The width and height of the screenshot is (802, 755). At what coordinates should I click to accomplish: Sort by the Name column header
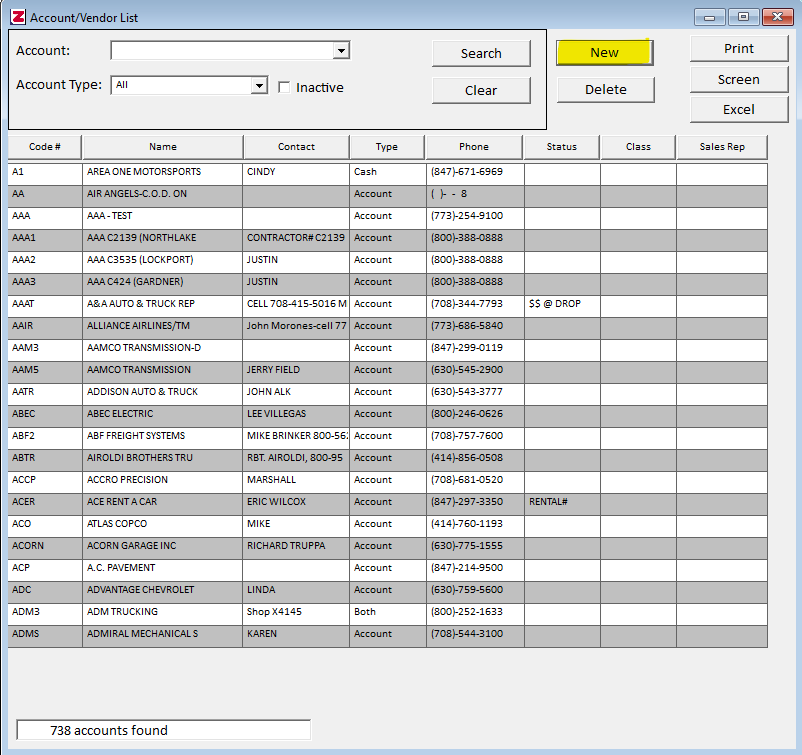tap(163, 147)
